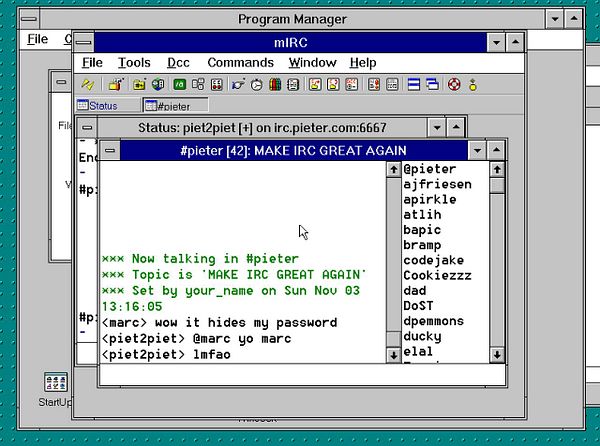
Task: Open the Commands menu
Action: [240, 63]
